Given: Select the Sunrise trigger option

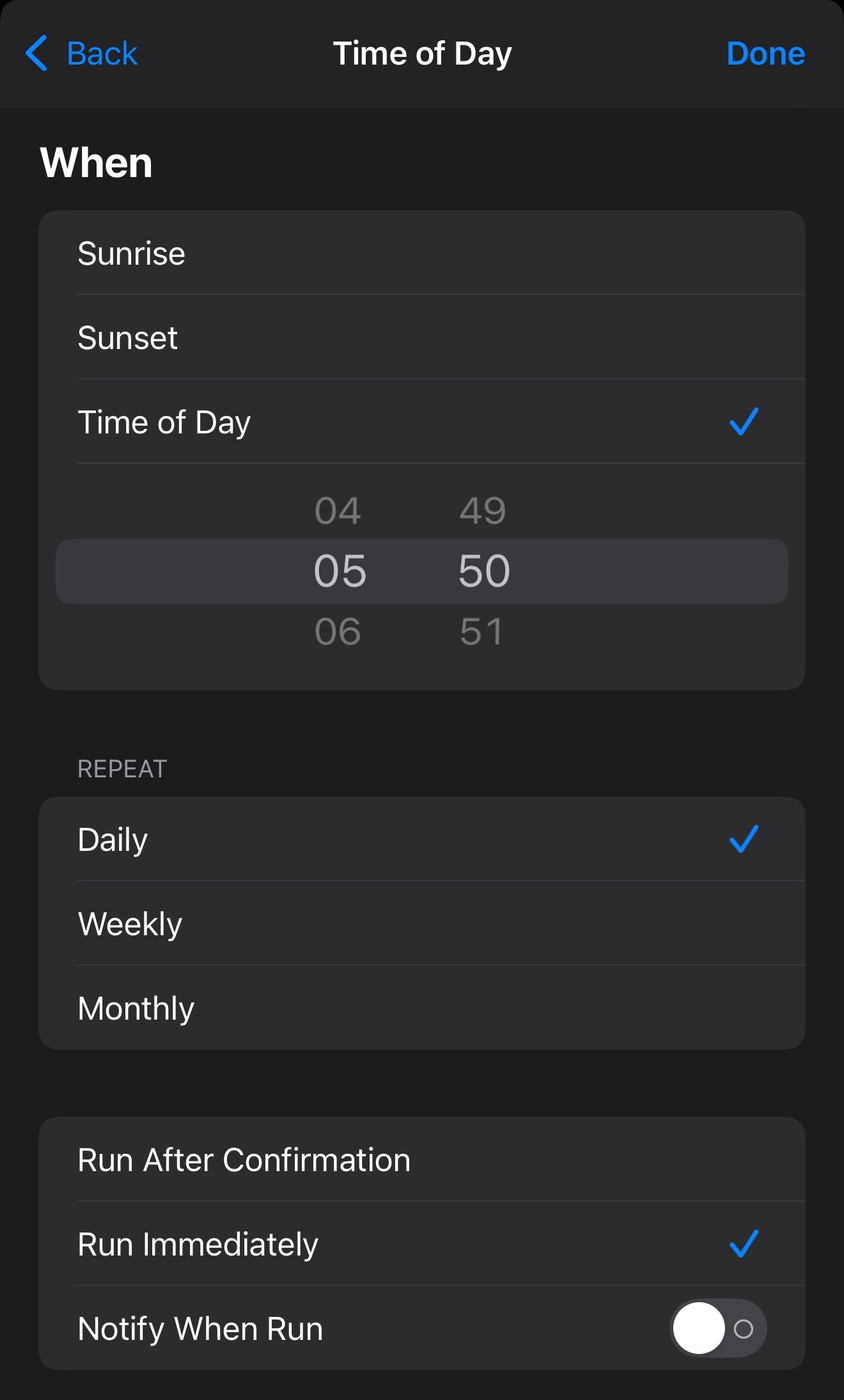Looking at the screenshot, I should coord(131,254).
